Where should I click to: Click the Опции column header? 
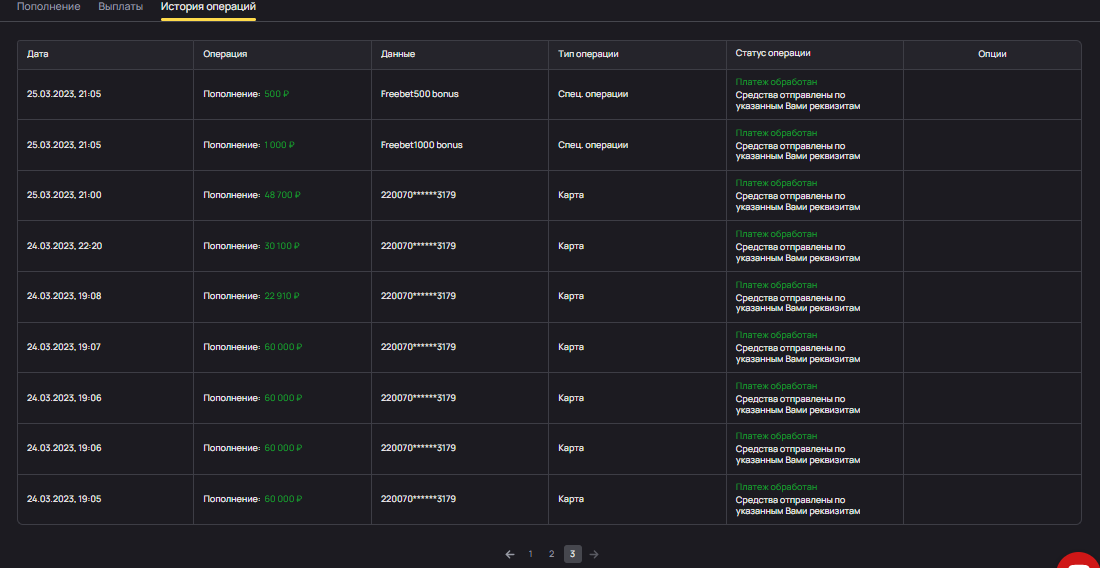tap(991, 54)
